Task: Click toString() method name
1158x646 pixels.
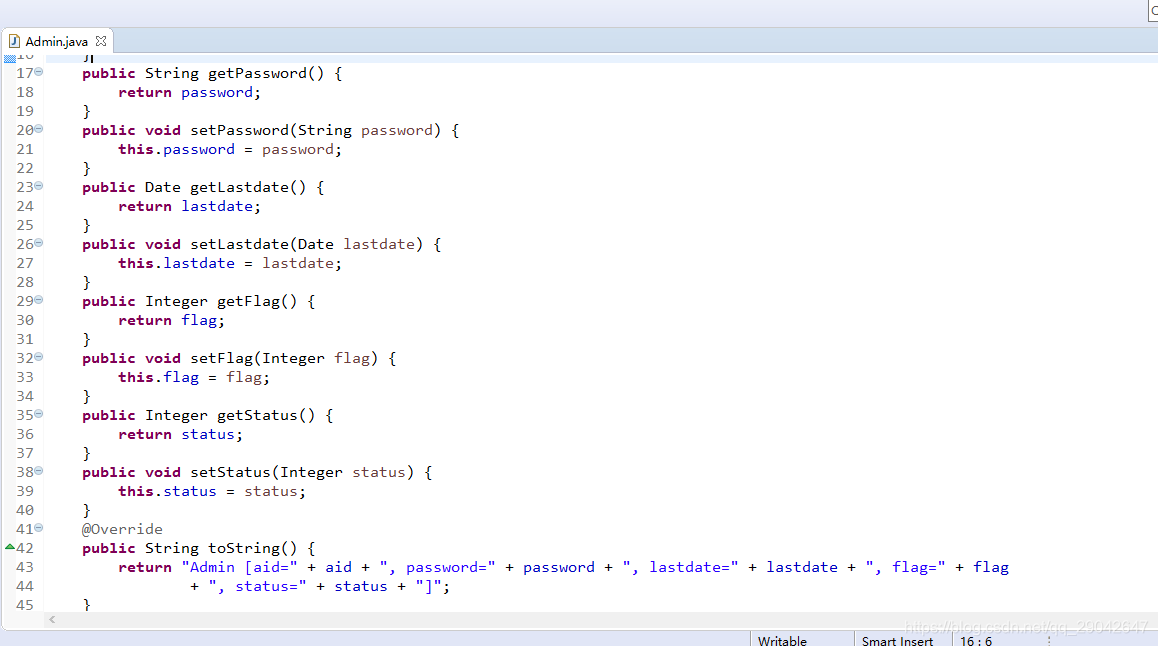Action: tap(253, 549)
